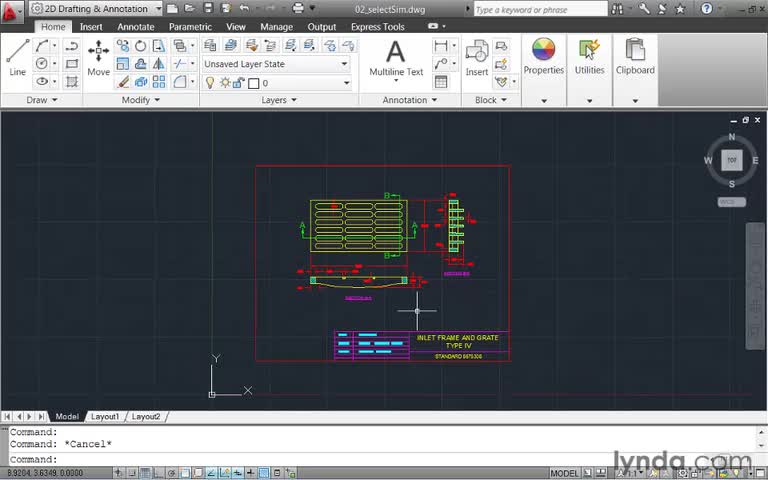The height and width of the screenshot is (480, 768).
Task: Click the ViewCube TOP face
Action: click(x=732, y=160)
